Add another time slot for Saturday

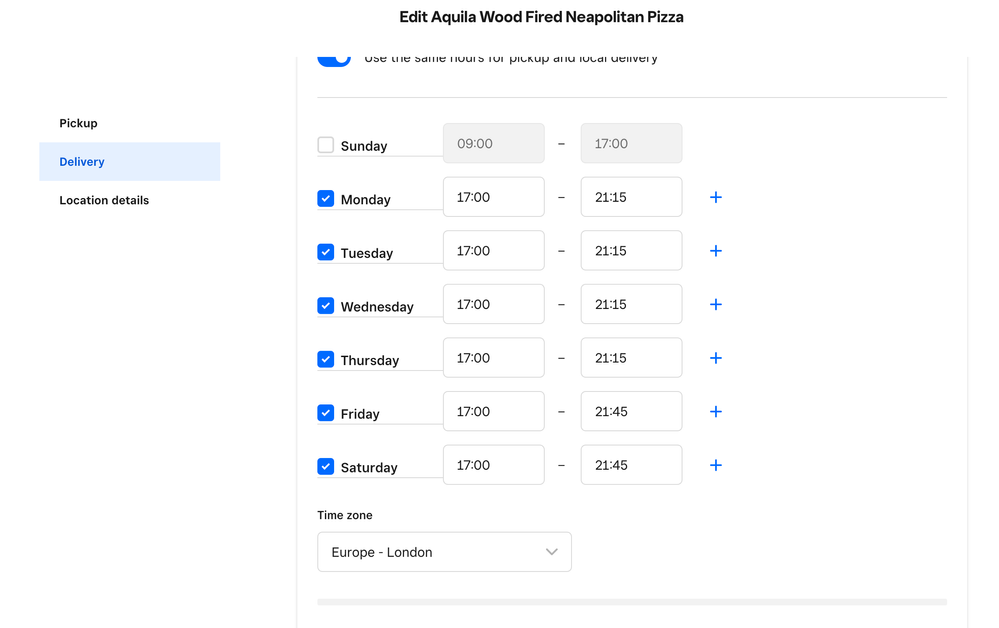pos(715,465)
